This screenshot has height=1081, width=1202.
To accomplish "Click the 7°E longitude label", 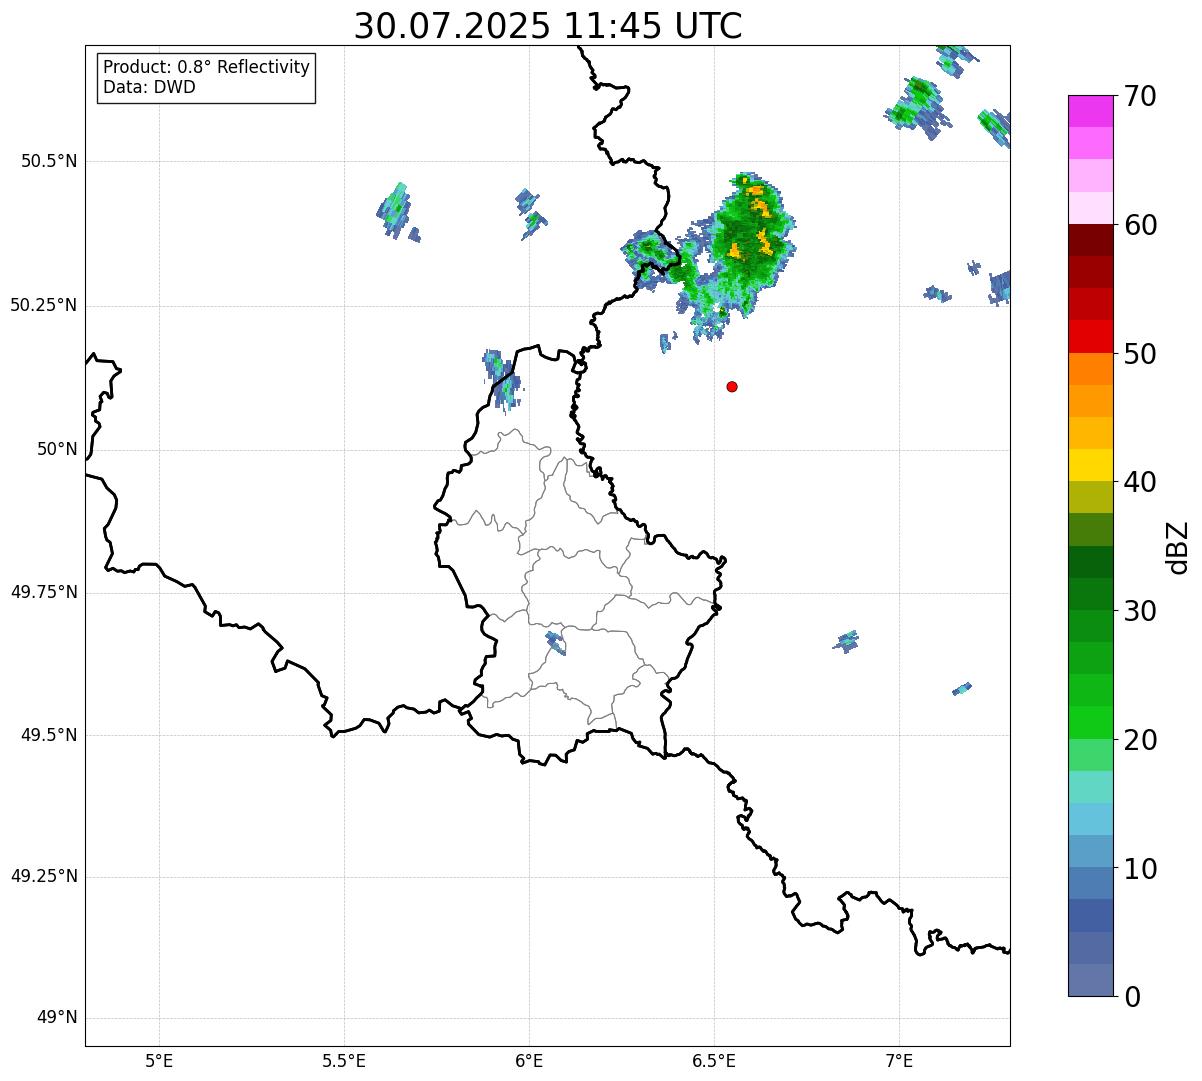I will (899, 1061).
